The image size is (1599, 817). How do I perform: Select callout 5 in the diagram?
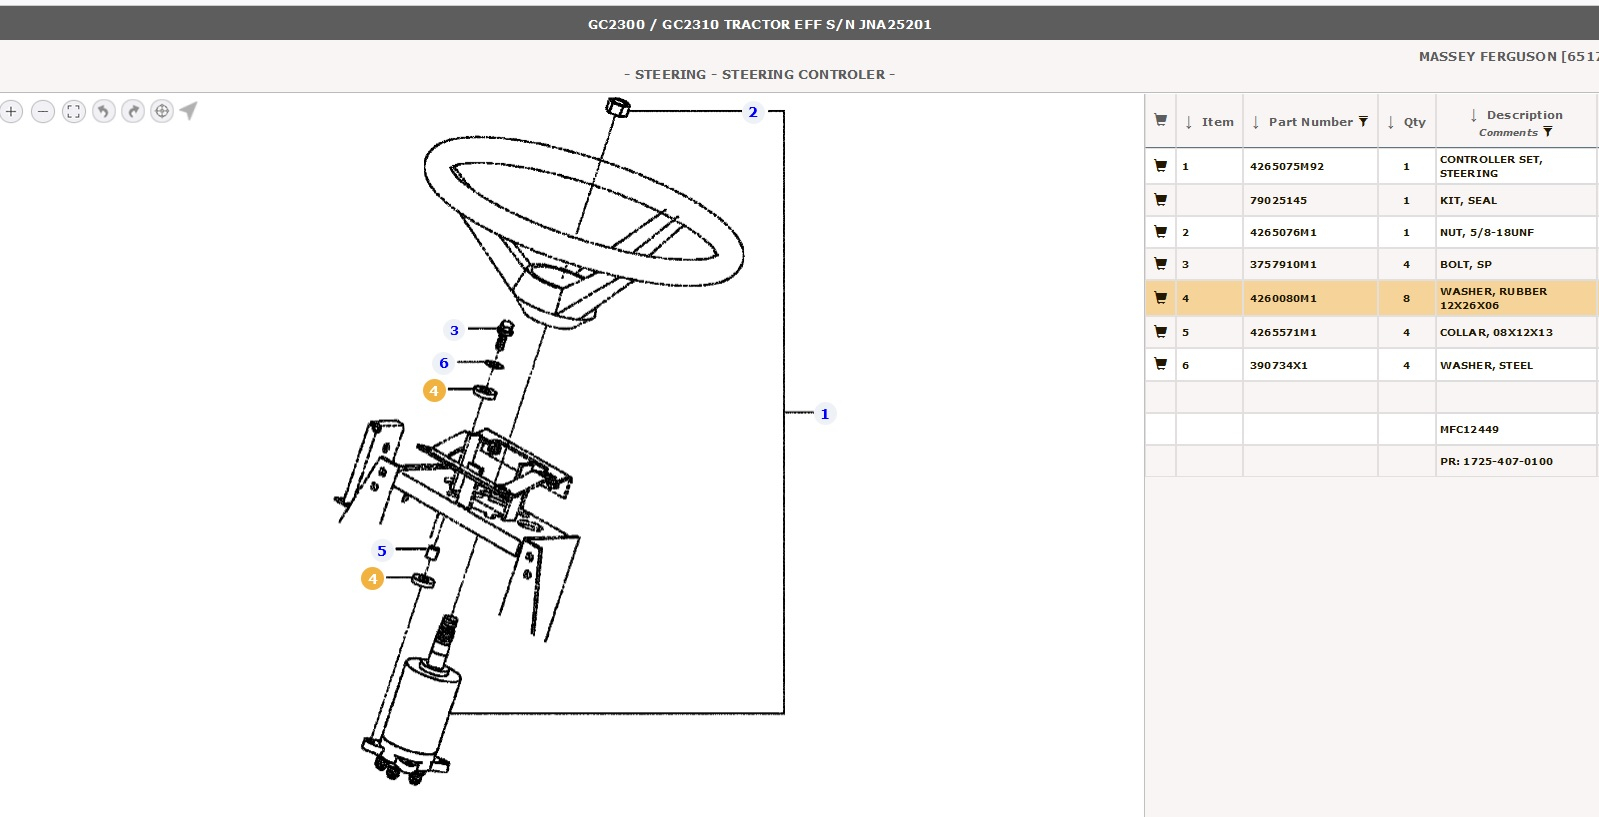(x=381, y=551)
